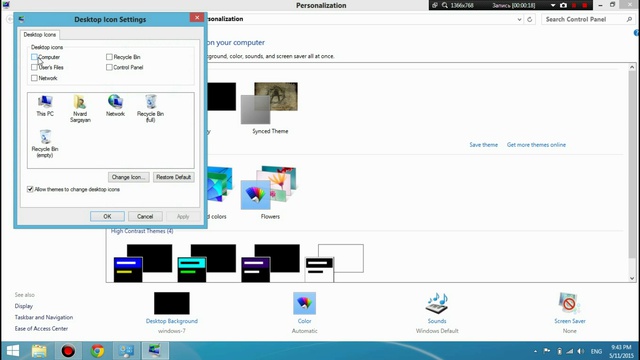Click the volume speaker tray icon
The width and height of the screenshot is (640, 360).
[x=581, y=351]
